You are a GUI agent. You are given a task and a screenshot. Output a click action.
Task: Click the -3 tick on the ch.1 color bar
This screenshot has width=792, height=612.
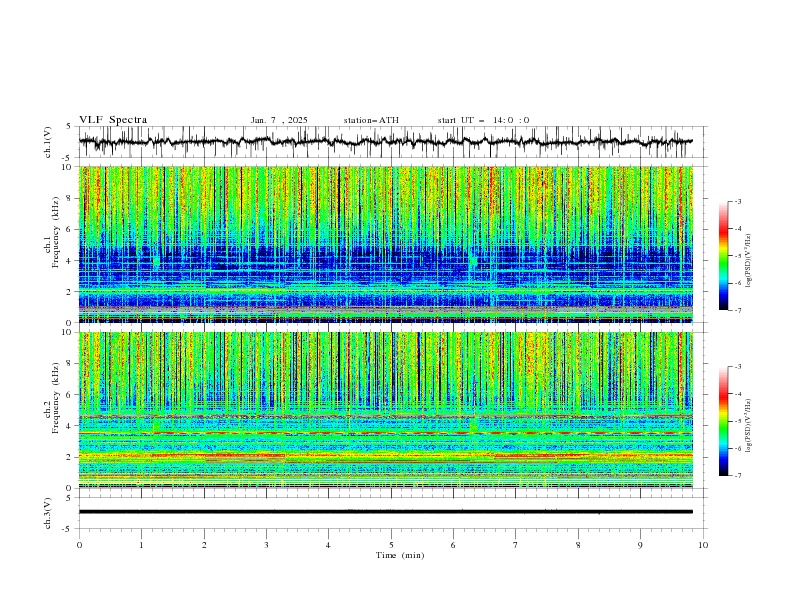pyautogui.click(x=737, y=201)
